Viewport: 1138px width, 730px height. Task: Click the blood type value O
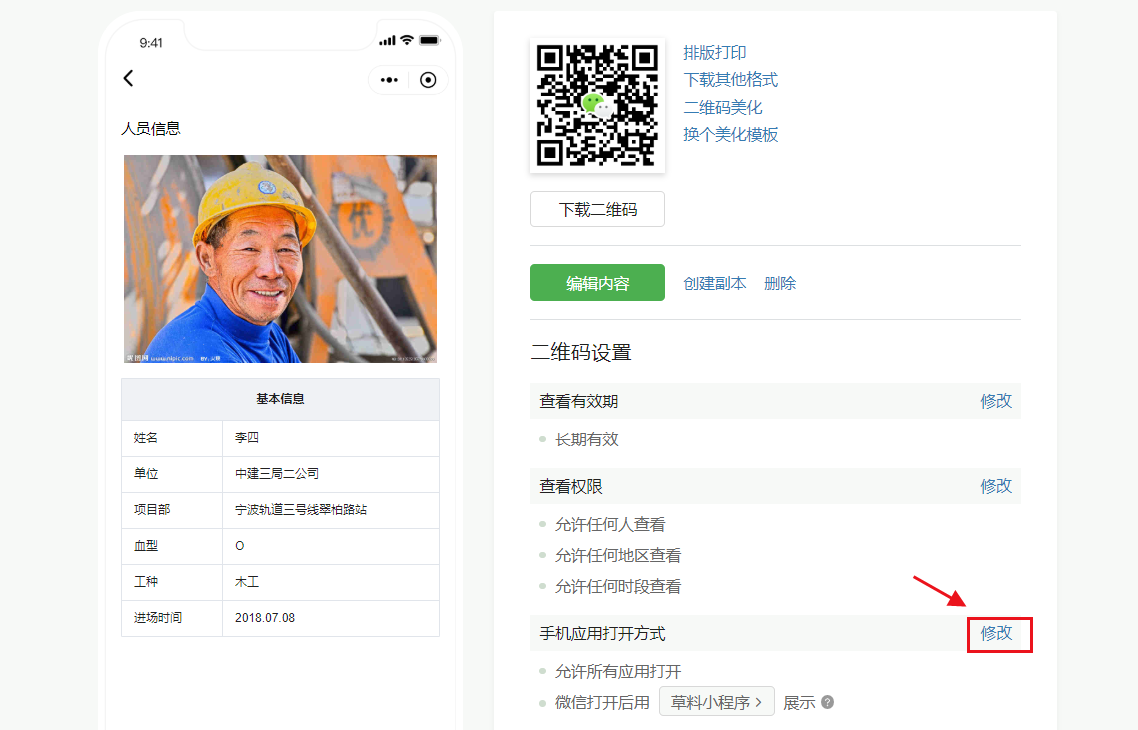tap(240, 546)
